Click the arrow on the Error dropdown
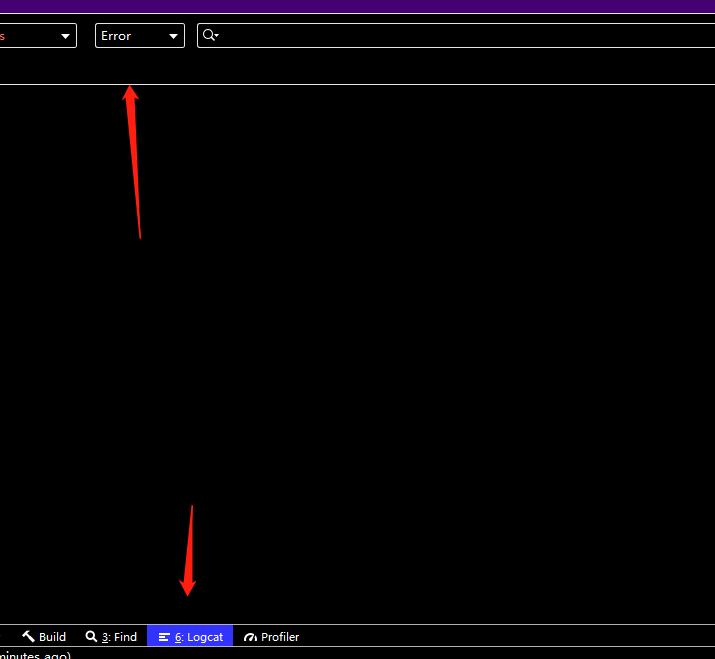 point(174,36)
